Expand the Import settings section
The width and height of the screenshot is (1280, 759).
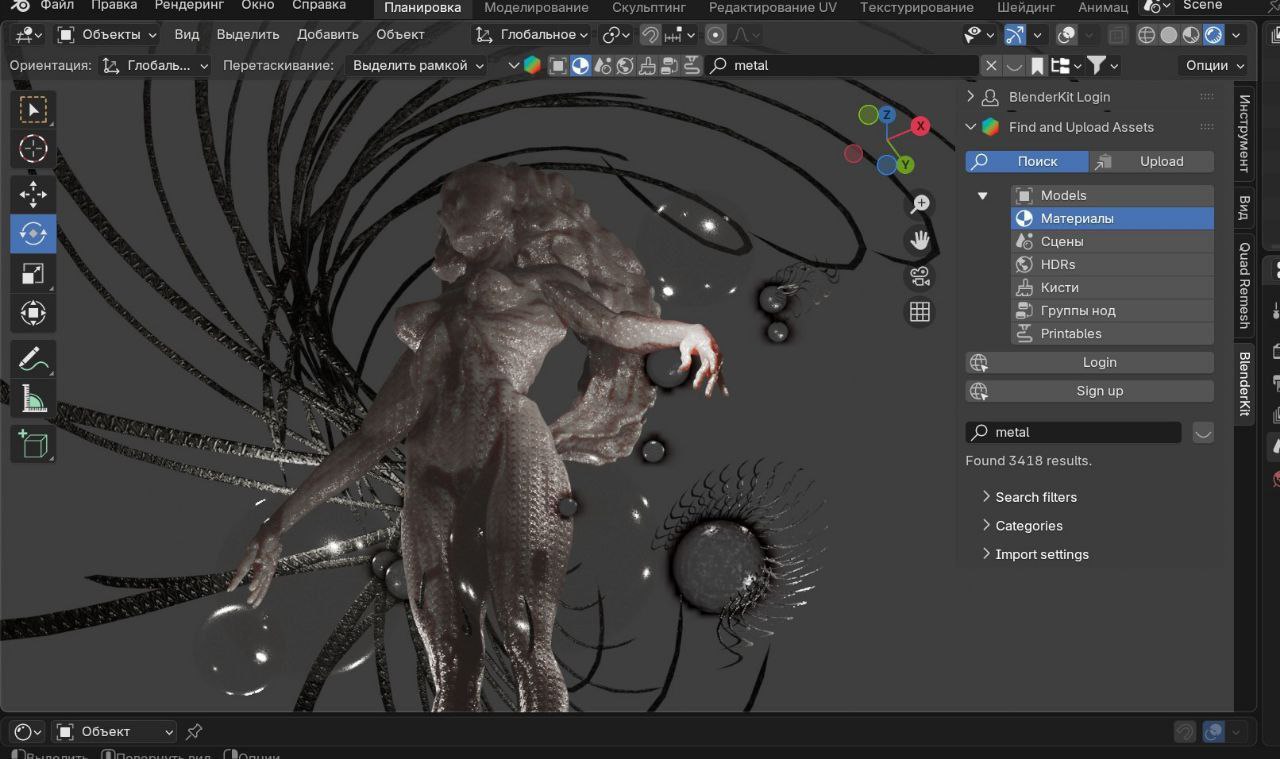pos(1041,554)
